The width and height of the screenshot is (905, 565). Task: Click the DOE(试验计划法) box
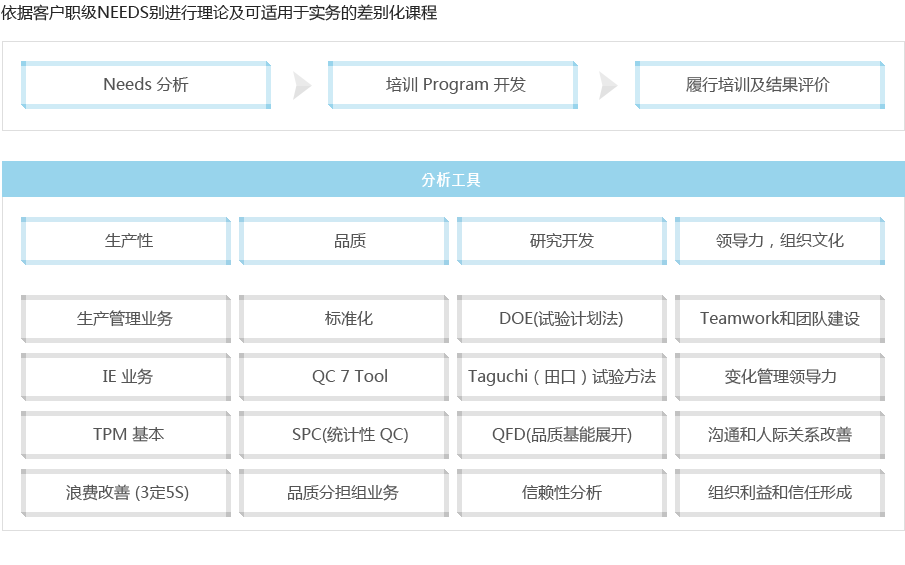pos(562,319)
